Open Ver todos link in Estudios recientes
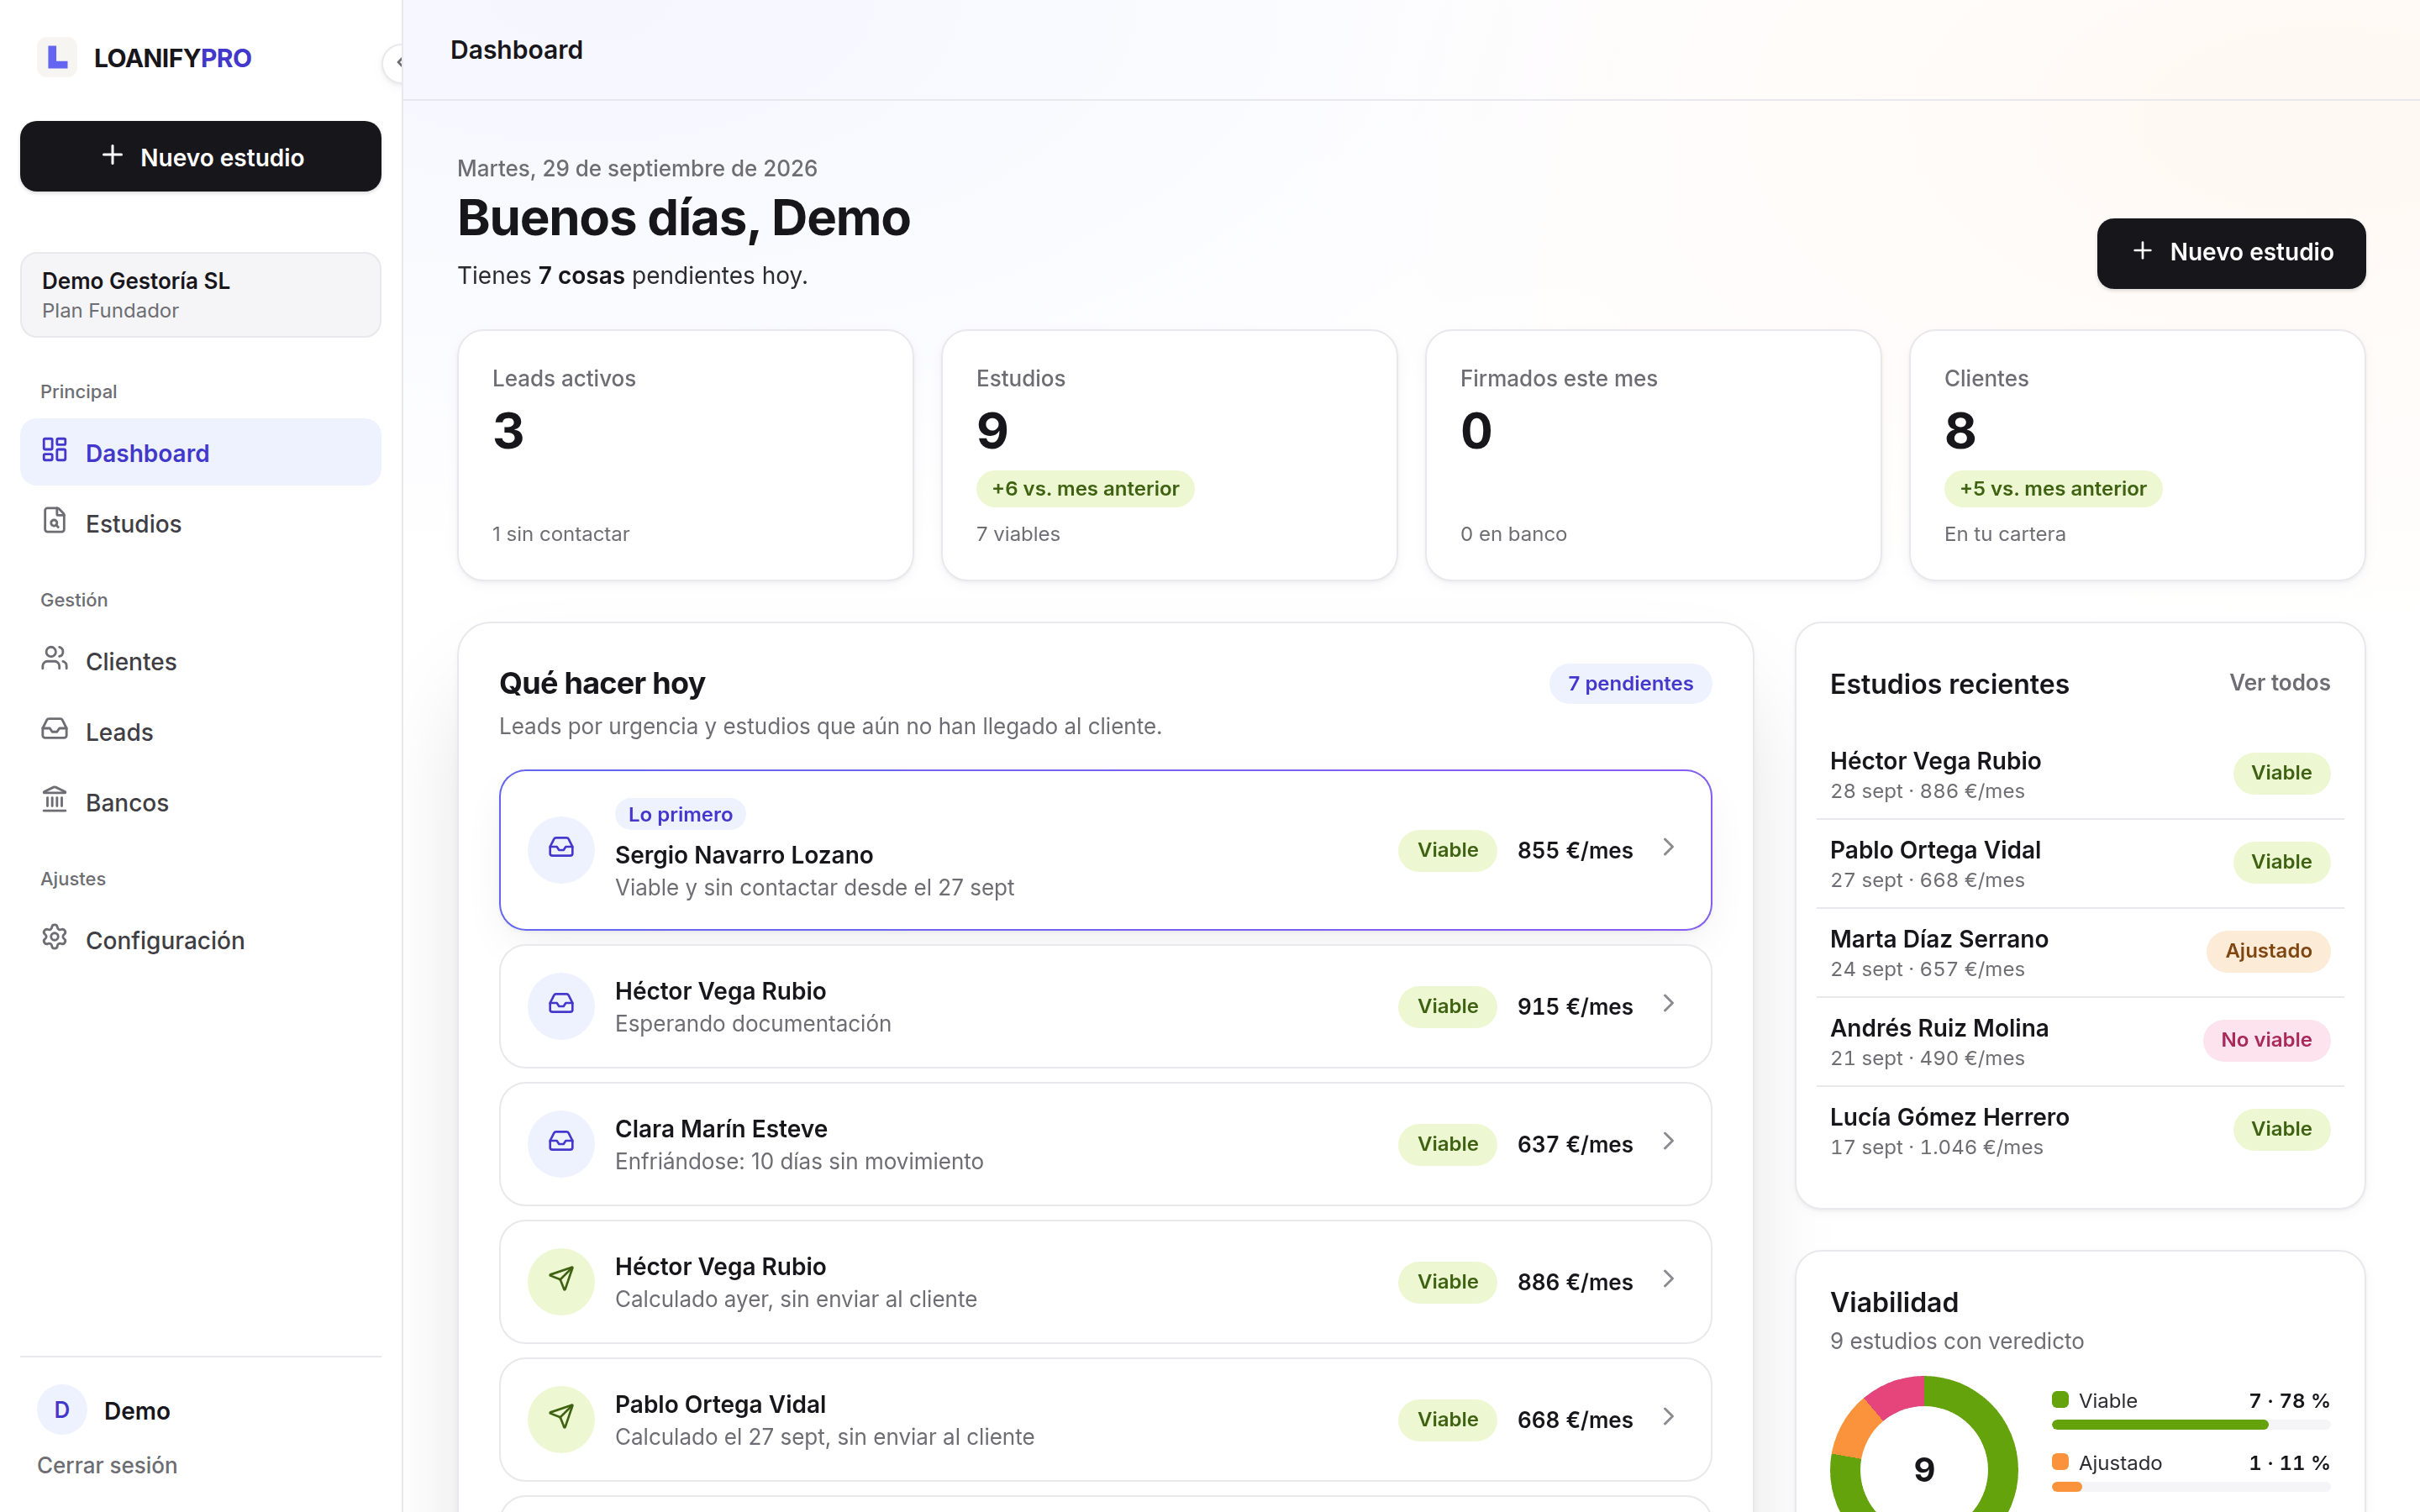 coord(2279,683)
